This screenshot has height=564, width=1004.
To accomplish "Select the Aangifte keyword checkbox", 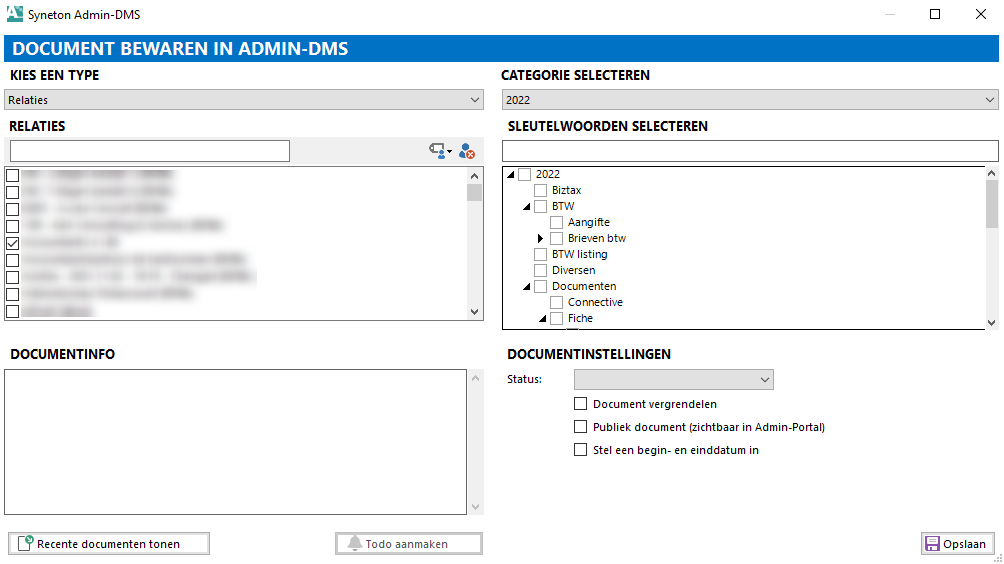I will pos(557,222).
